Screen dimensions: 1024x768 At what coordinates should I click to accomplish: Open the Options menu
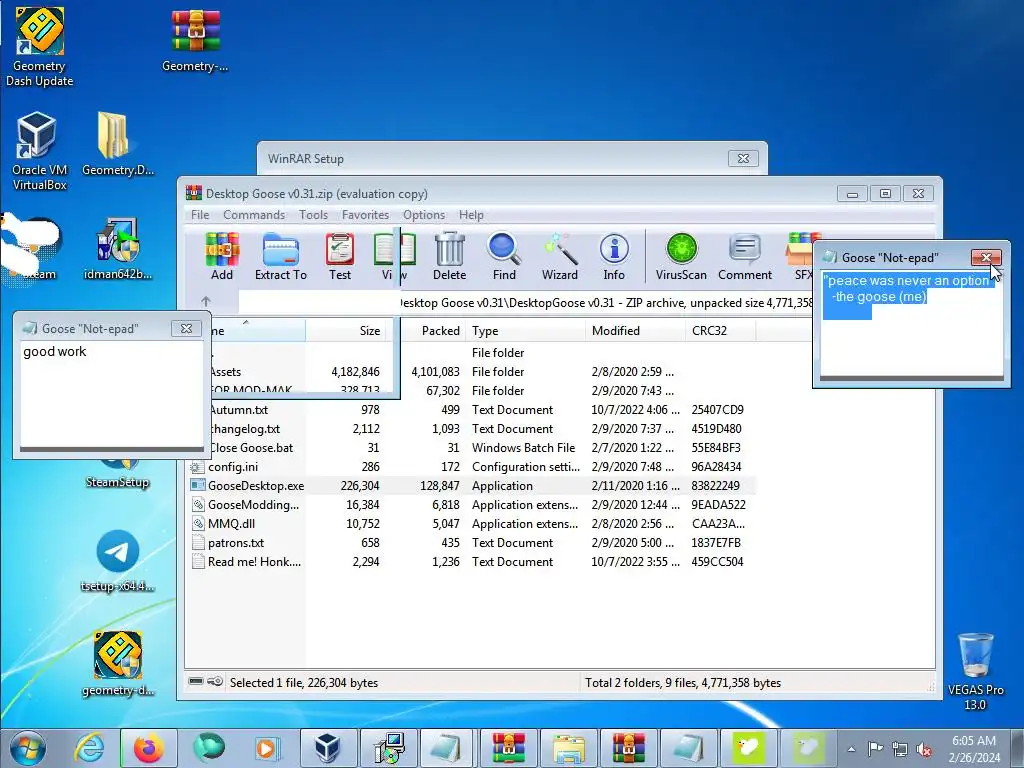(x=424, y=215)
